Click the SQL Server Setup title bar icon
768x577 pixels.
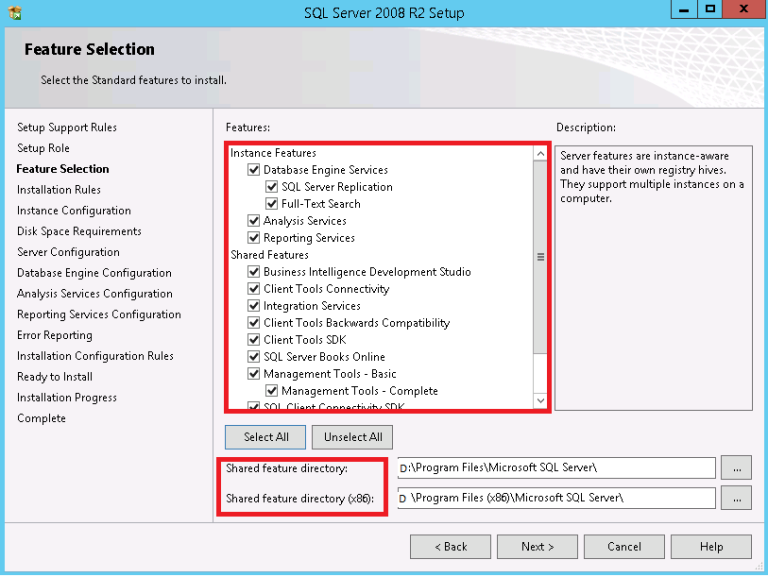coord(14,13)
